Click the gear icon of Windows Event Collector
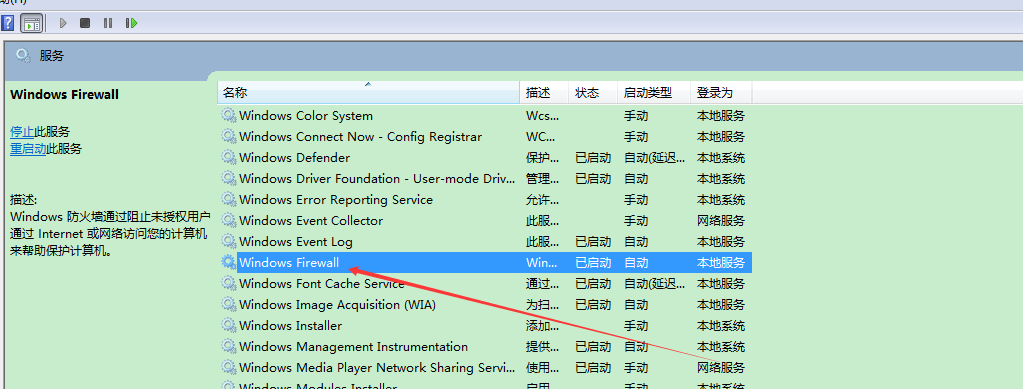This screenshot has height=389, width=1023. [228, 220]
